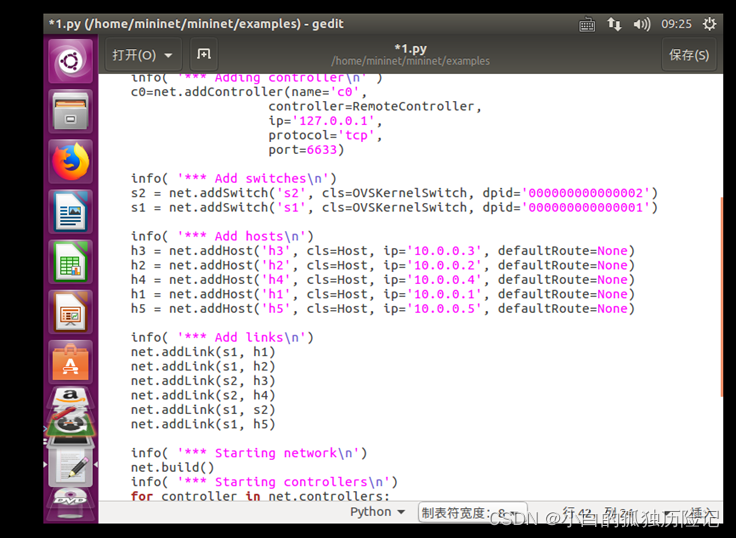Expand the recent files arrow beside 打开(O)

click(x=169, y=55)
